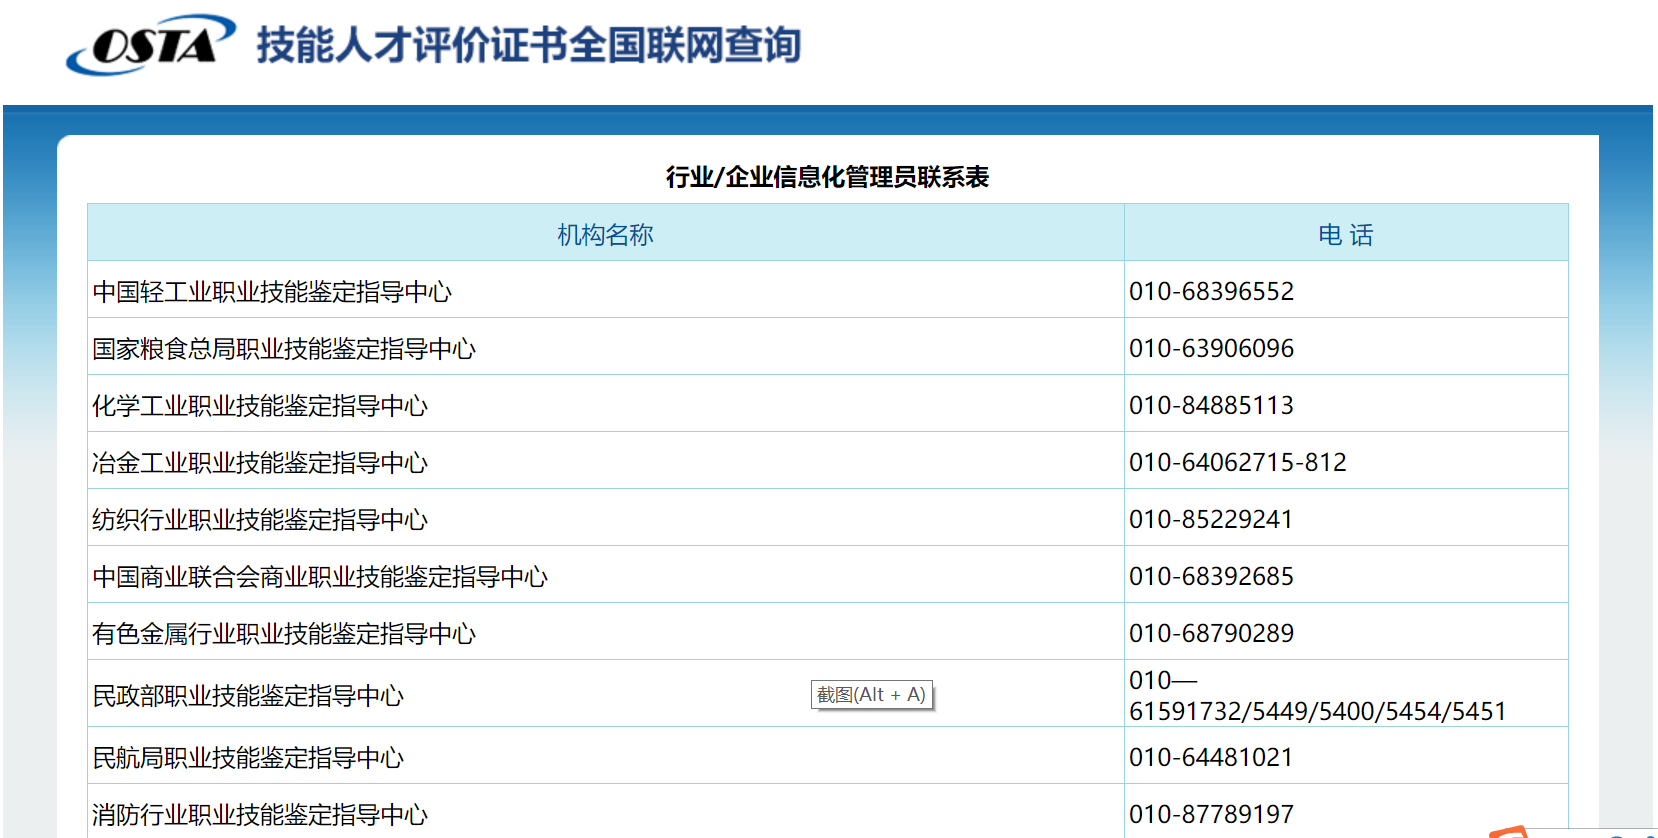
Task: Select 中国轻工业职业技能鉴定指导中心 row name
Action: coord(272,292)
